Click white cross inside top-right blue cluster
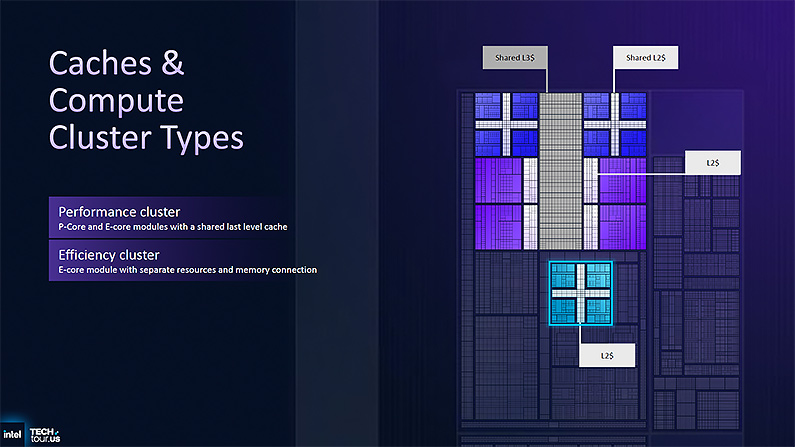The image size is (795, 447). (x=615, y=123)
